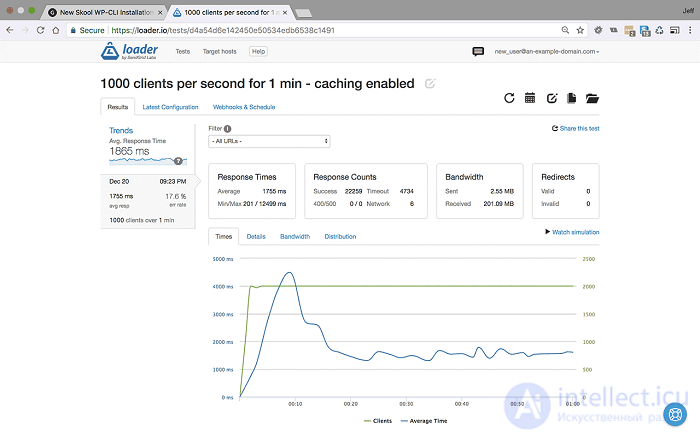Click the browser back arrow
Screen dimensions: 700x437
click(10, 30)
